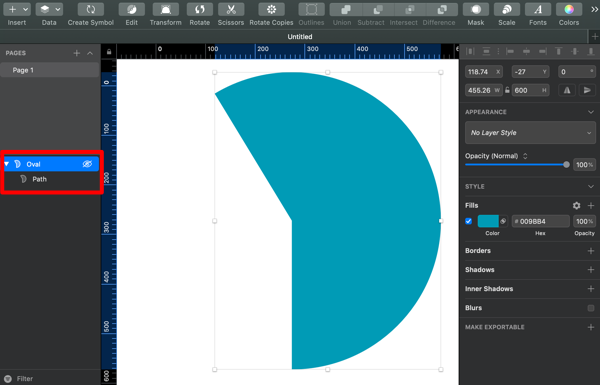Select the Oval layer
The height and width of the screenshot is (385, 600).
[51, 164]
